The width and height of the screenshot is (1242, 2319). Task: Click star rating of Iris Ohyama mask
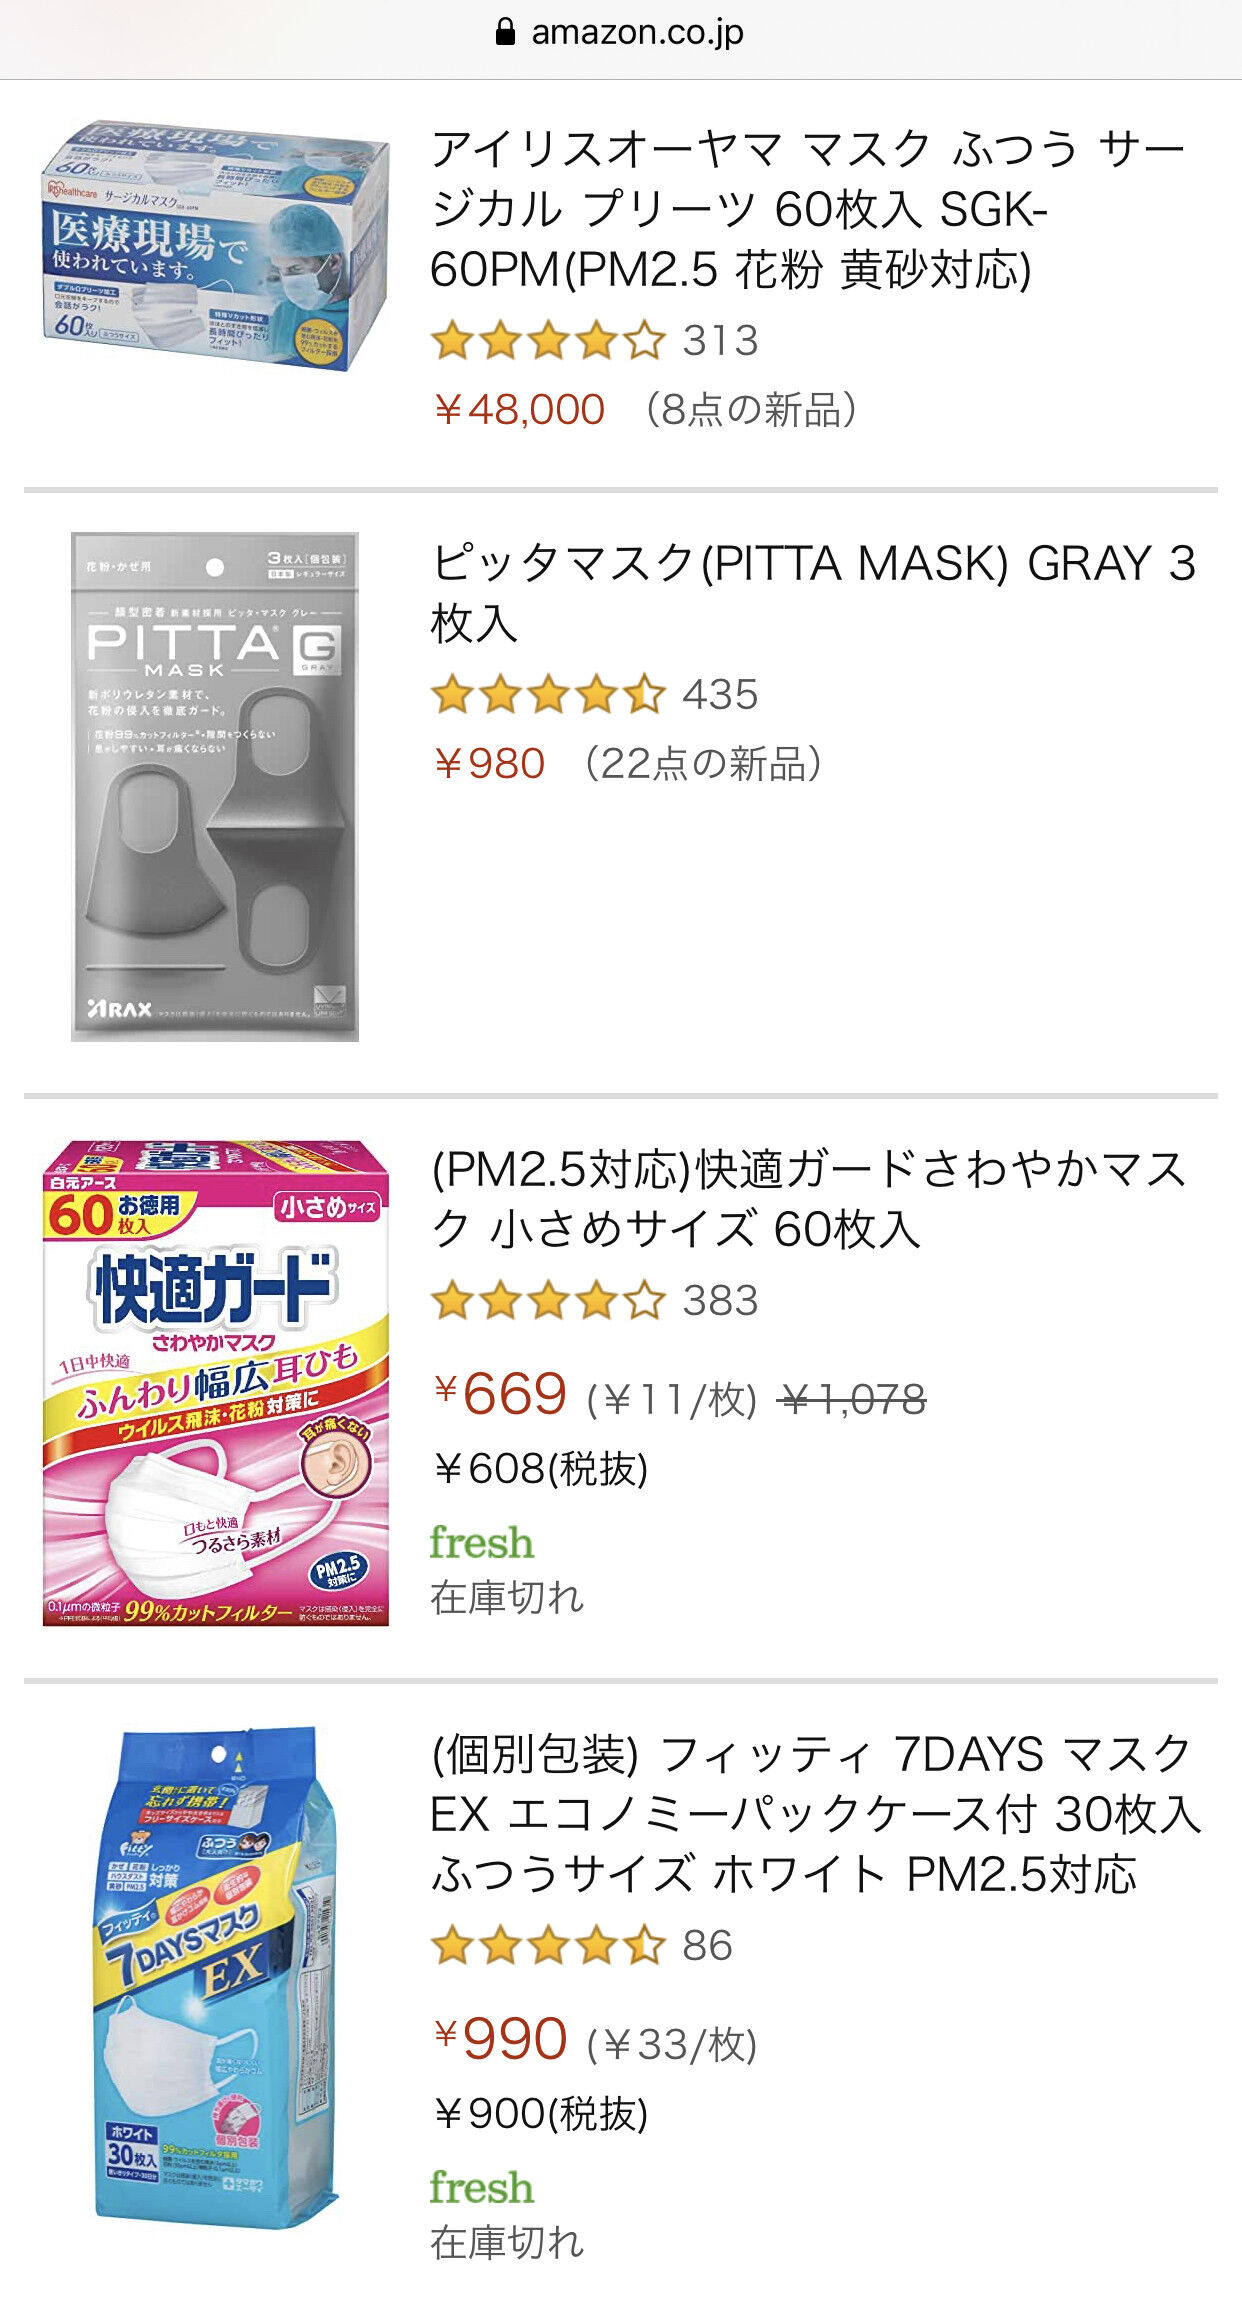(x=548, y=342)
